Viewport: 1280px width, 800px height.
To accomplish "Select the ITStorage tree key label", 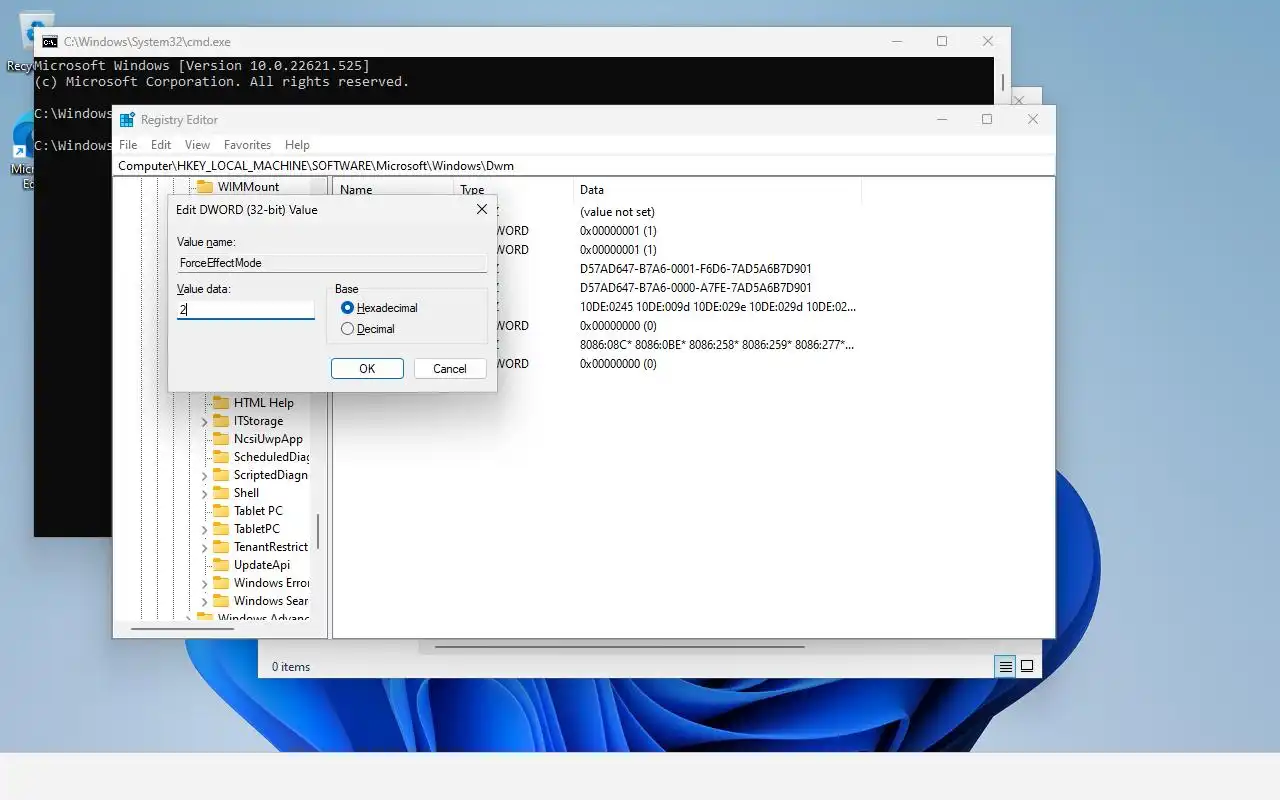I will point(258,421).
